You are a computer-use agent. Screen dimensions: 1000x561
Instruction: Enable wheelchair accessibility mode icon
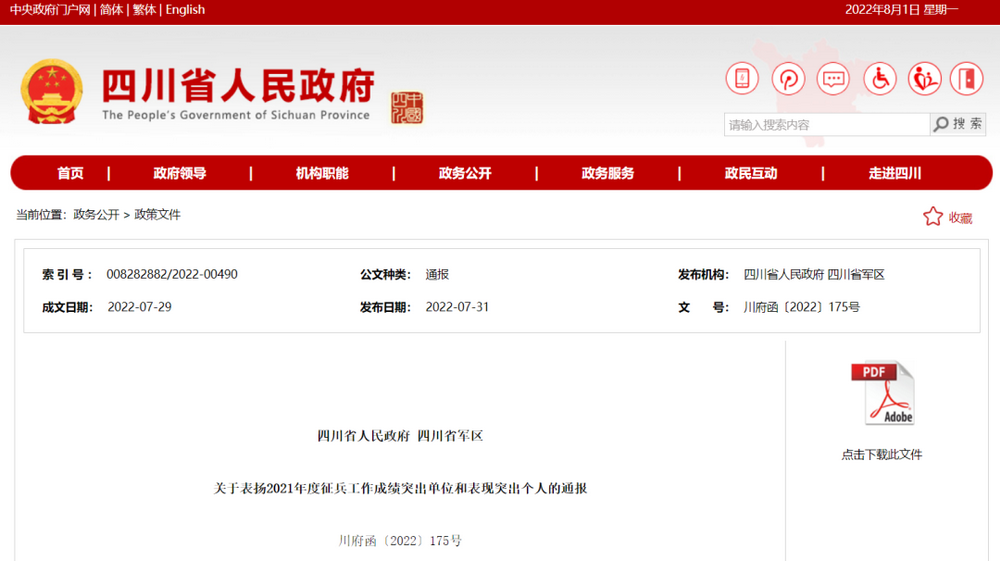(x=880, y=79)
